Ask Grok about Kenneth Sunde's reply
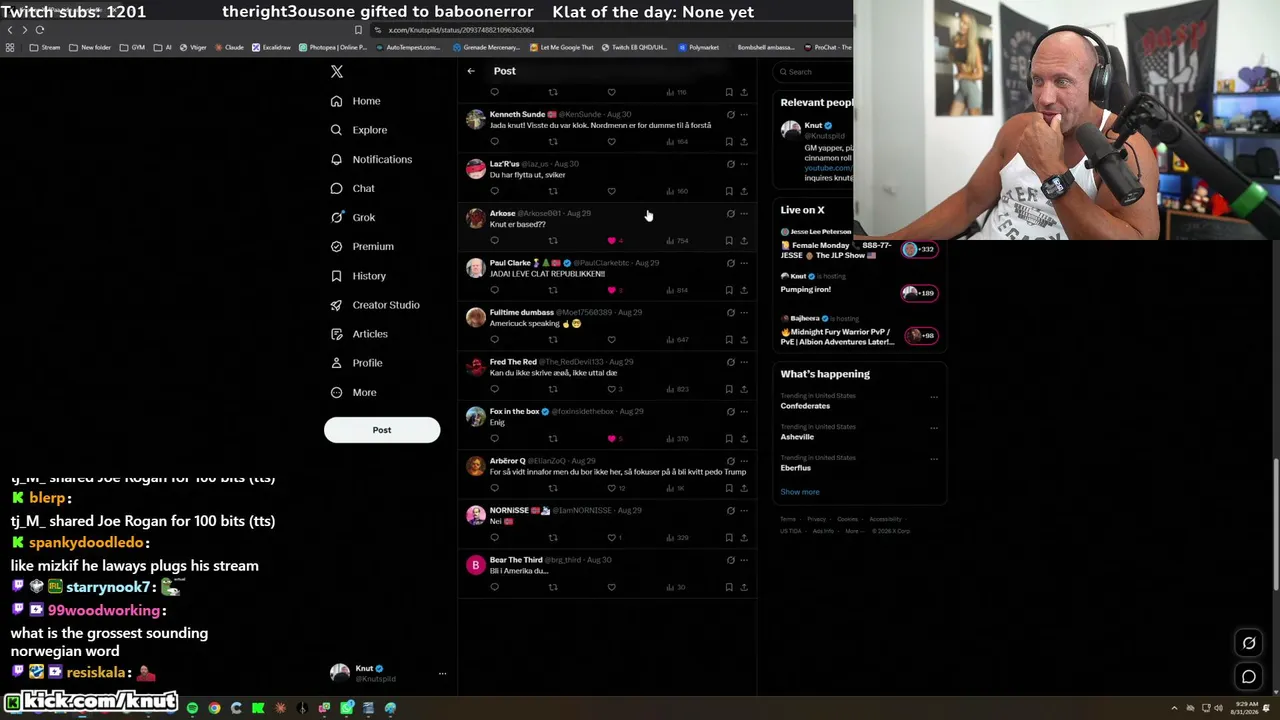Image resolution: width=1280 pixels, height=720 pixels. [730, 114]
